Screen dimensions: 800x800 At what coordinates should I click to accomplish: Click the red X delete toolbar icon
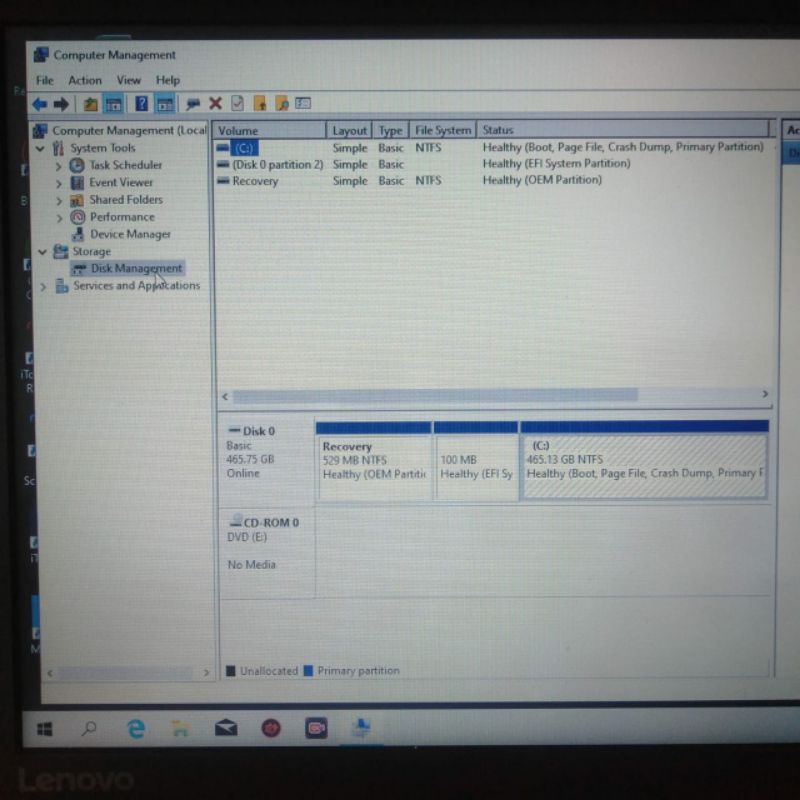pos(215,104)
